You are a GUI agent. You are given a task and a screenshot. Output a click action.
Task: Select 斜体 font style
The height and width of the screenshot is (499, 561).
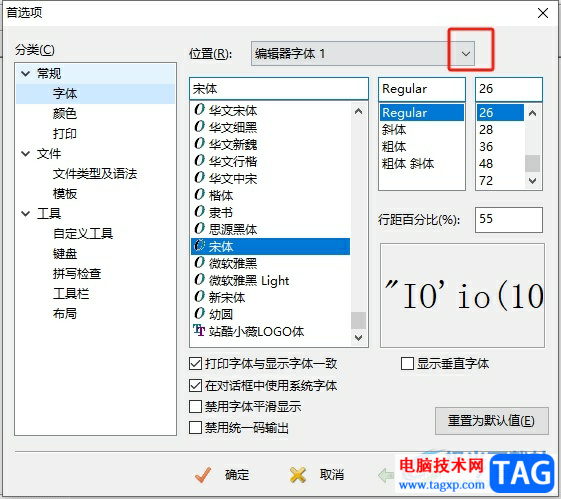click(x=394, y=129)
